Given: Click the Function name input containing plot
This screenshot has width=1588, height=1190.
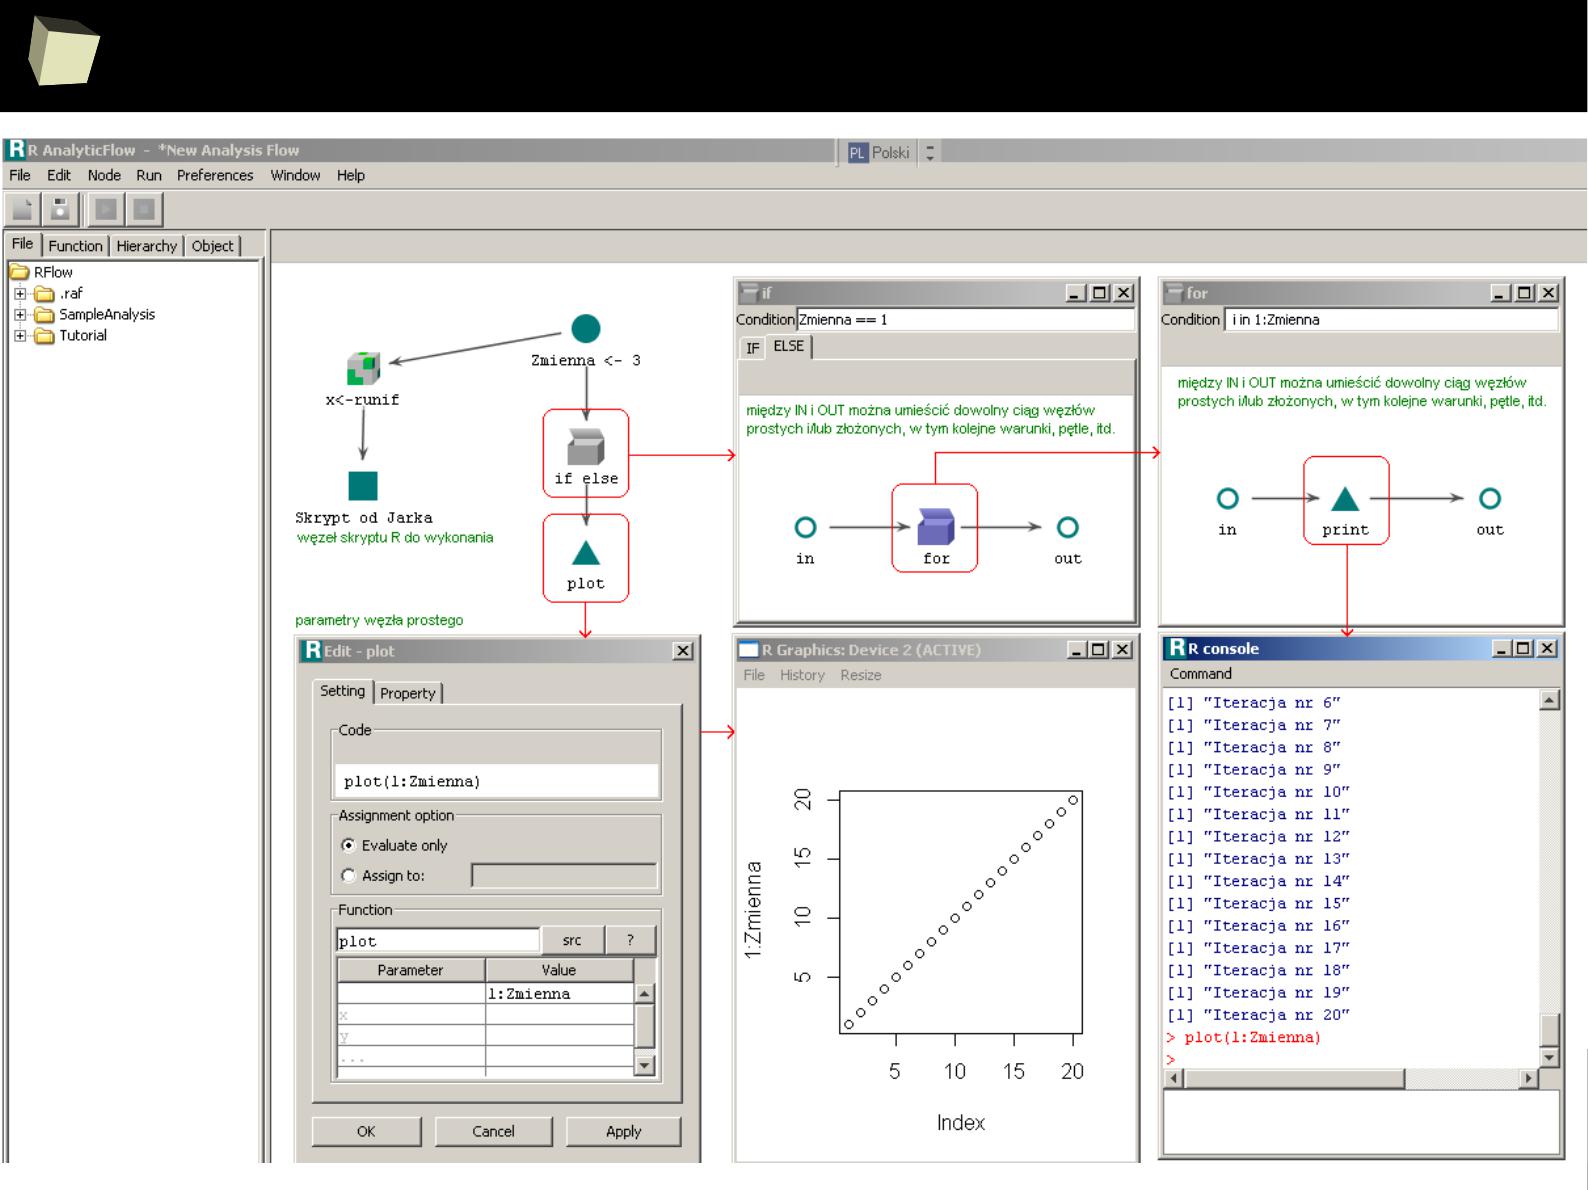Looking at the screenshot, I should pos(438,940).
